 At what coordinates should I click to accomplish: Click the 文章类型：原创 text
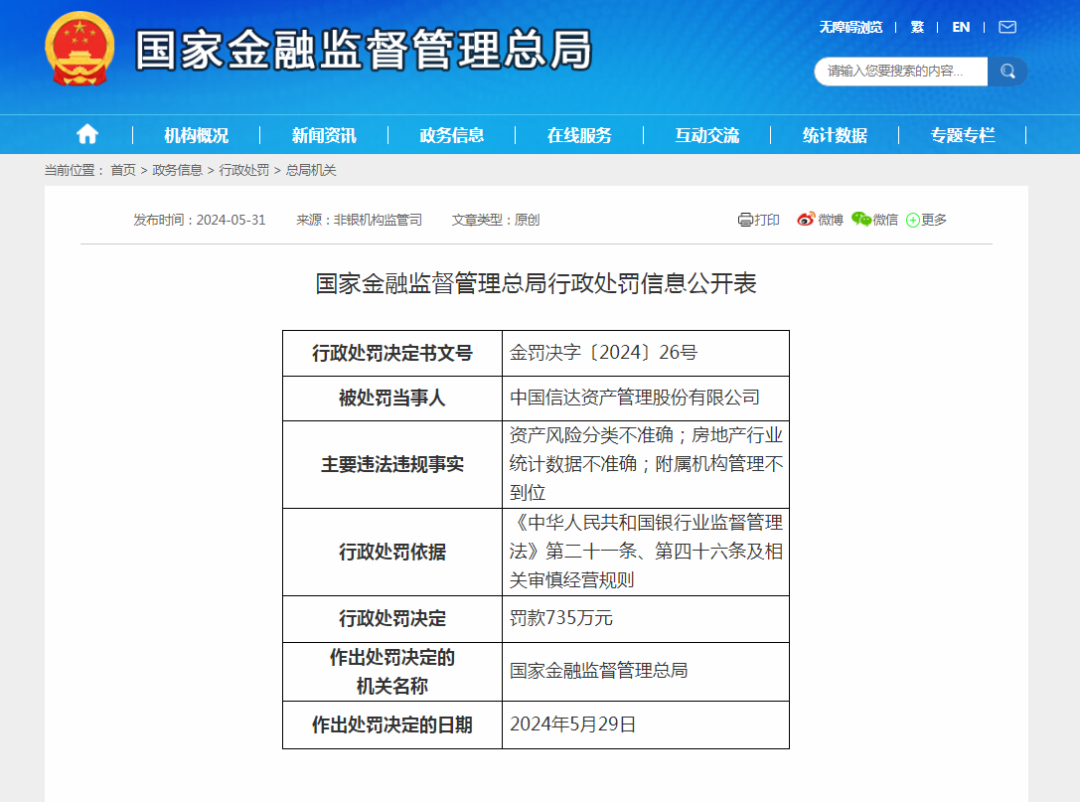(x=495, y=220)
